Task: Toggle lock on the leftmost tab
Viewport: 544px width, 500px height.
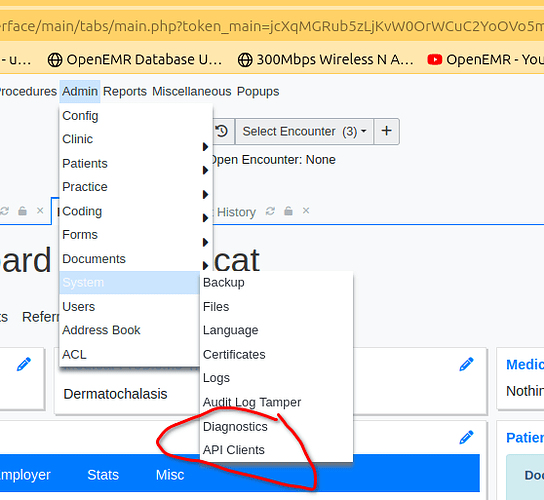Action: click(22, 211)
